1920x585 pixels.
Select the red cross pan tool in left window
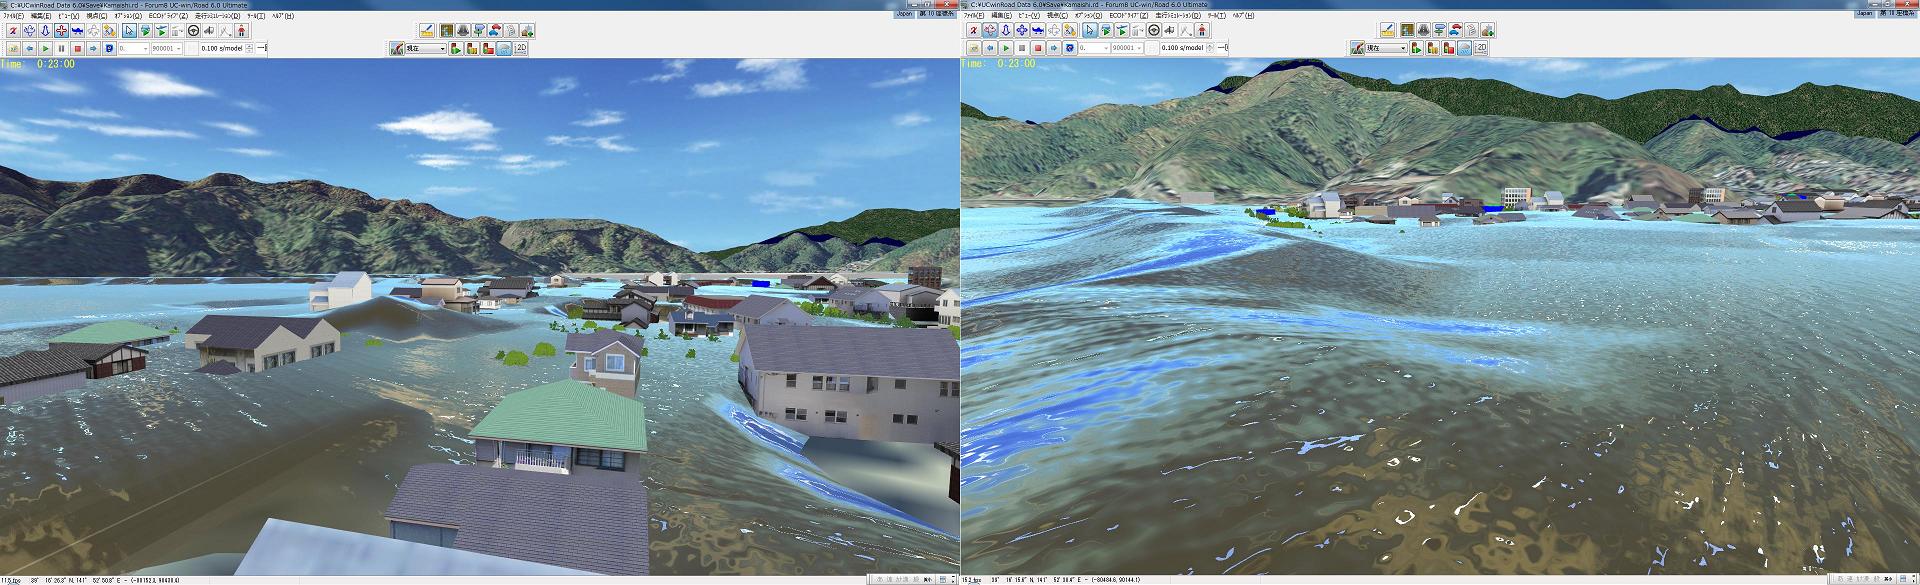(61, 30)
